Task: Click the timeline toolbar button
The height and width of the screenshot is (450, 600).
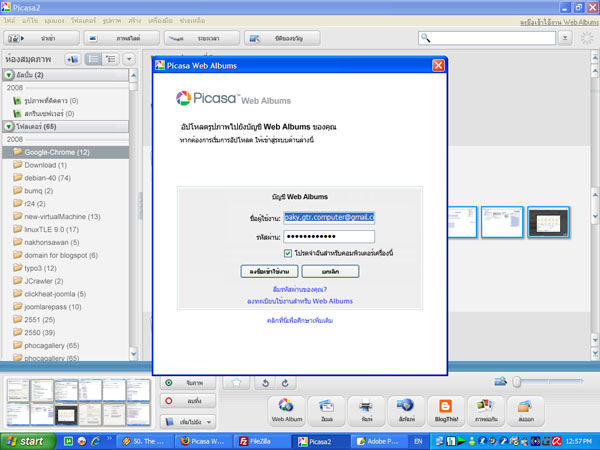Action: tap(202, 38)
